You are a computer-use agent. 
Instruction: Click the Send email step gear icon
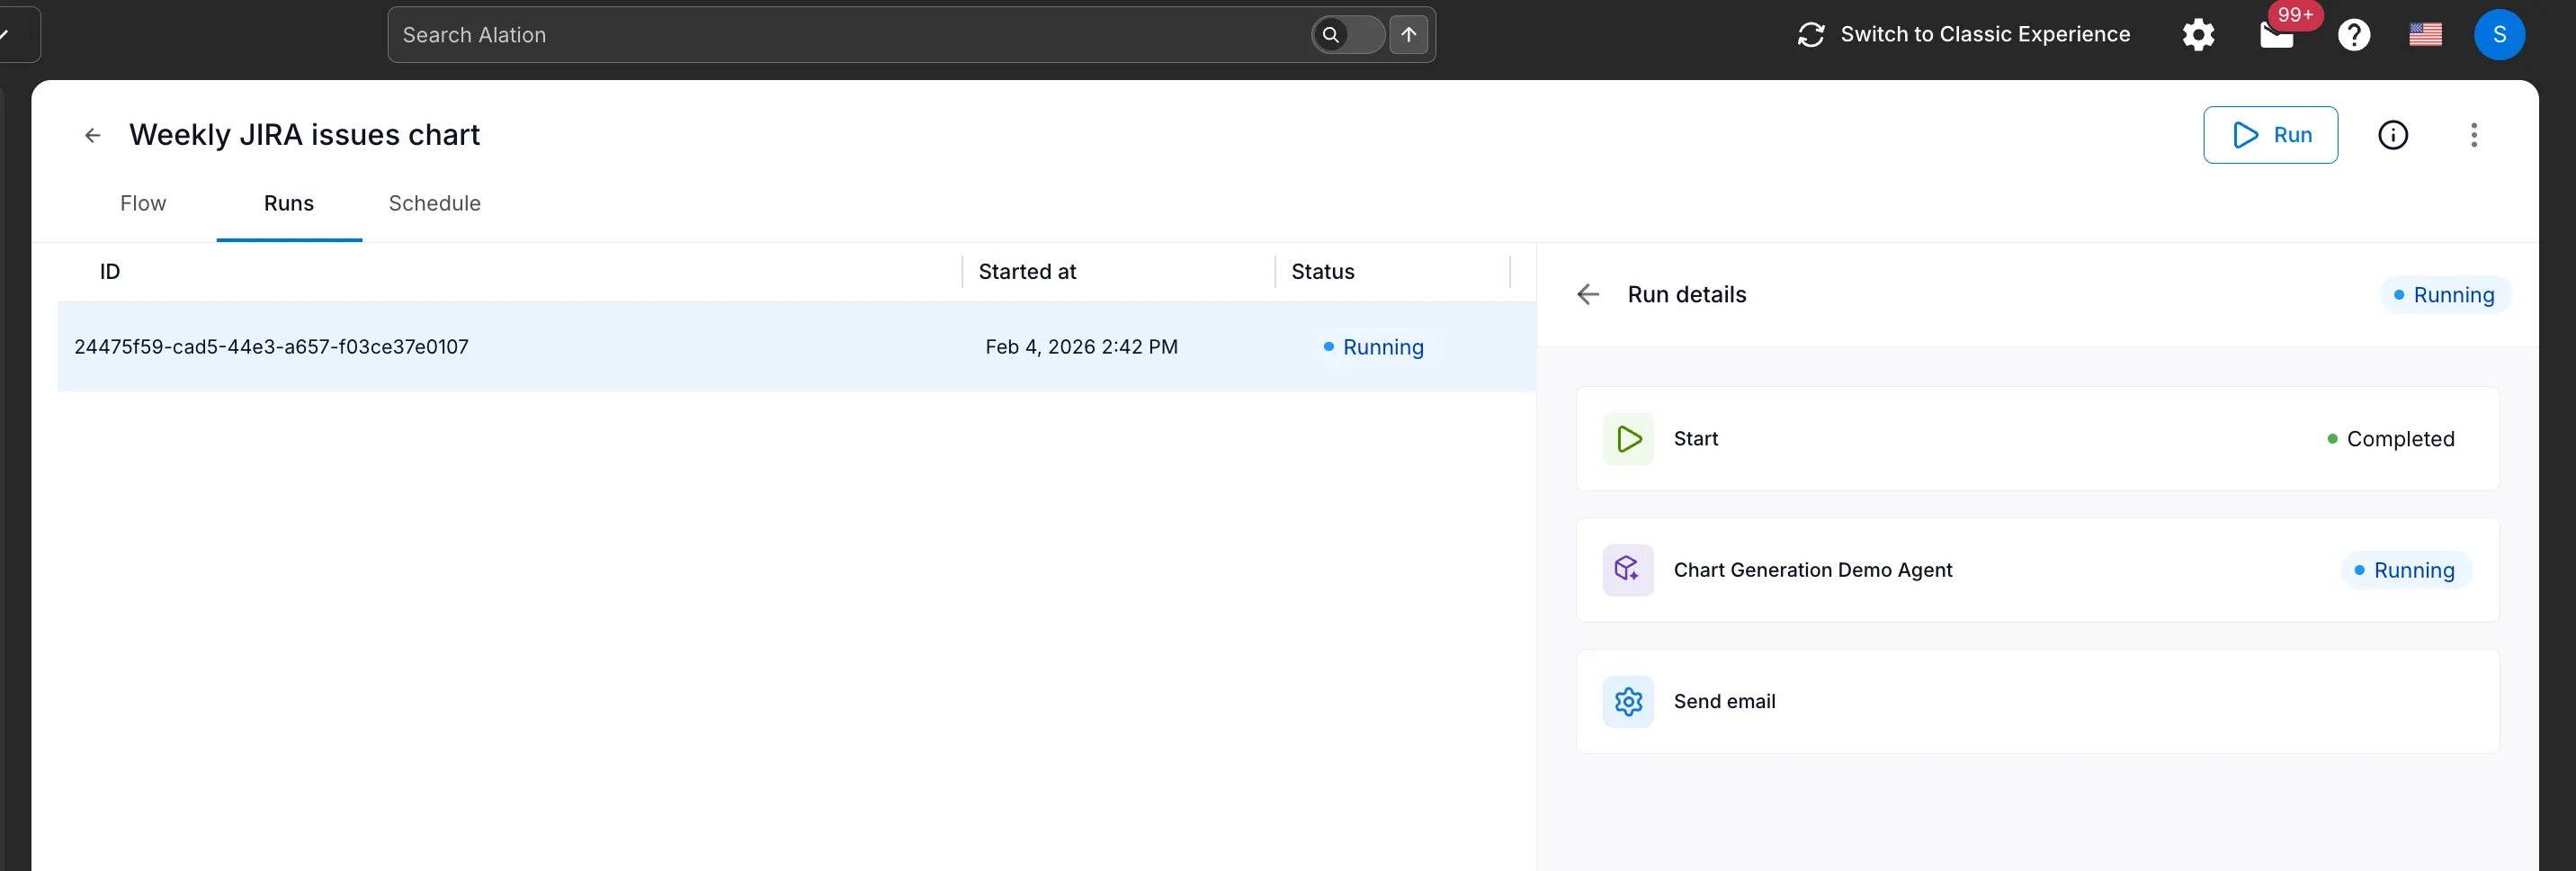(1627, 701)
